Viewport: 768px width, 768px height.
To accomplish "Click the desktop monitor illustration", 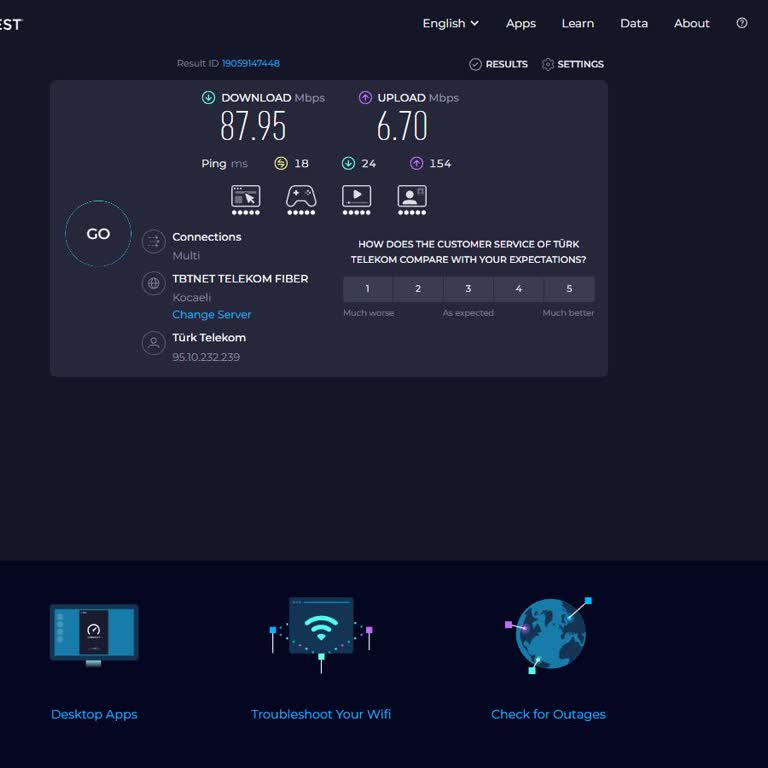I will [x=94, y=635].
